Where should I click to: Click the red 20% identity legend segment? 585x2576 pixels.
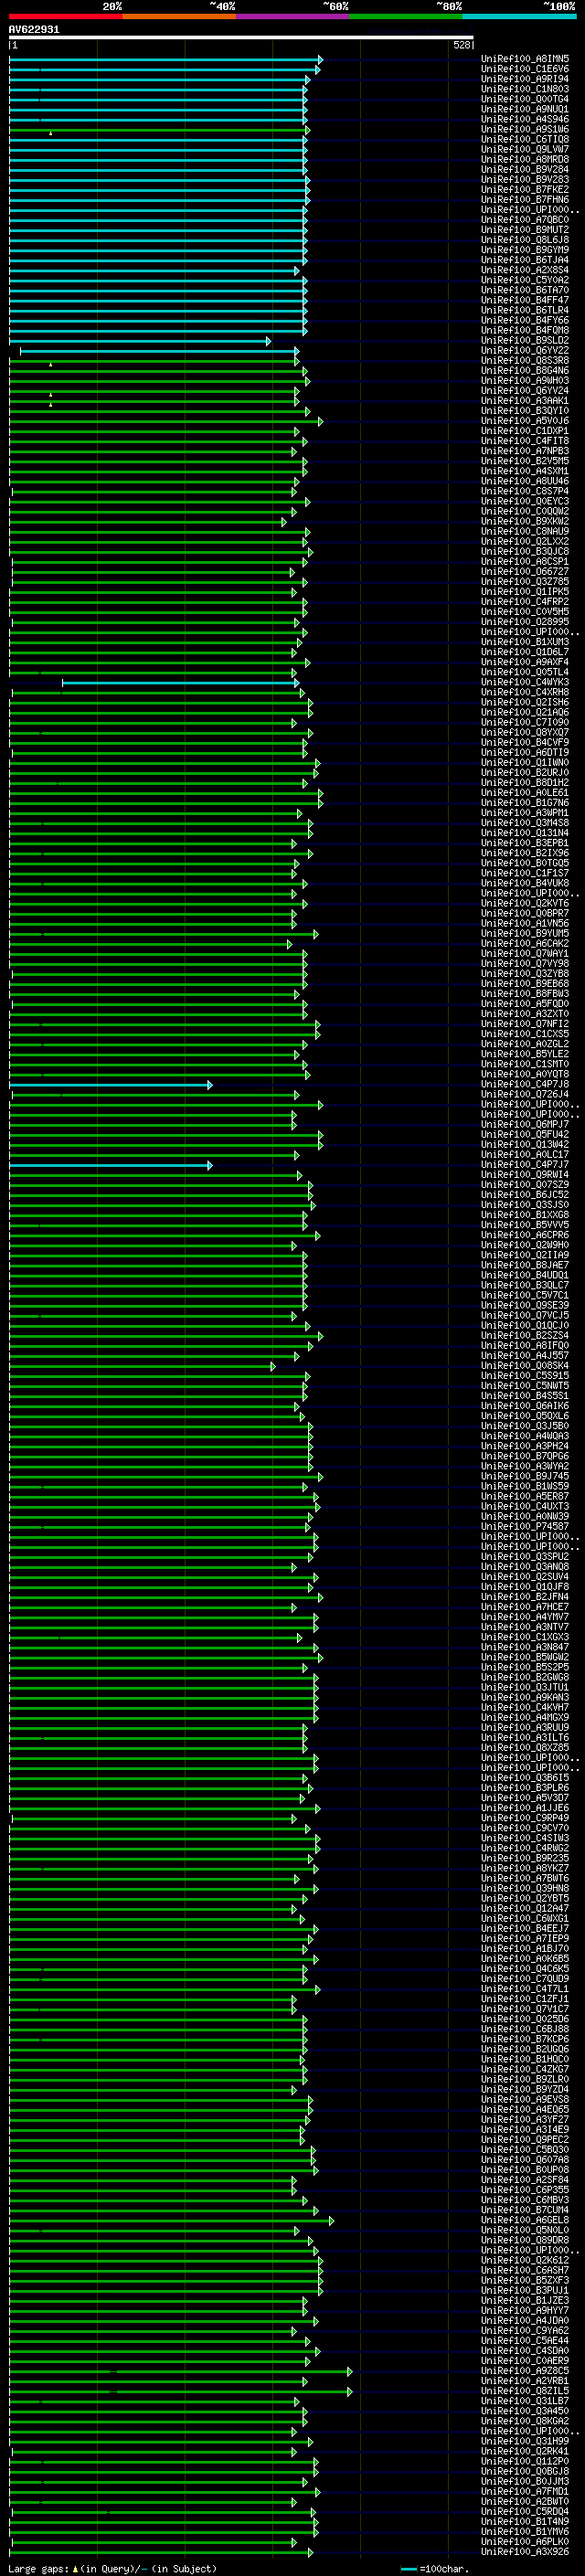click(x=65, y=16)
